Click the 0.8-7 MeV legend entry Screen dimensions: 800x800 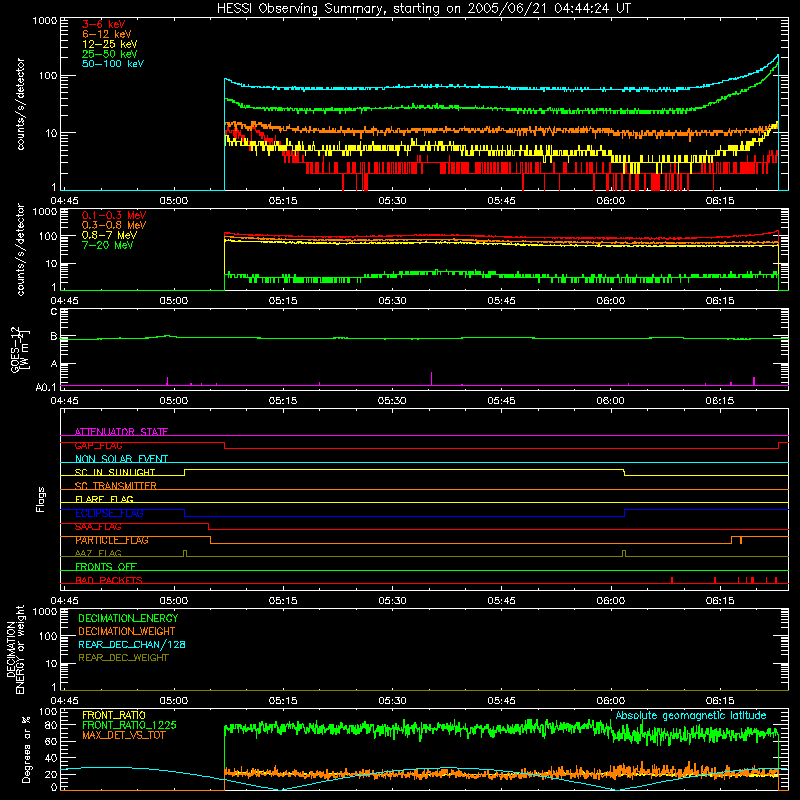(109, 235)
